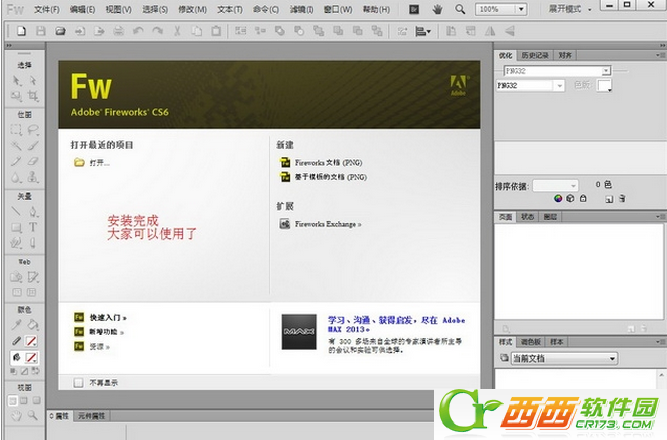Open the 编辑(E) menu

click(83, 9)
